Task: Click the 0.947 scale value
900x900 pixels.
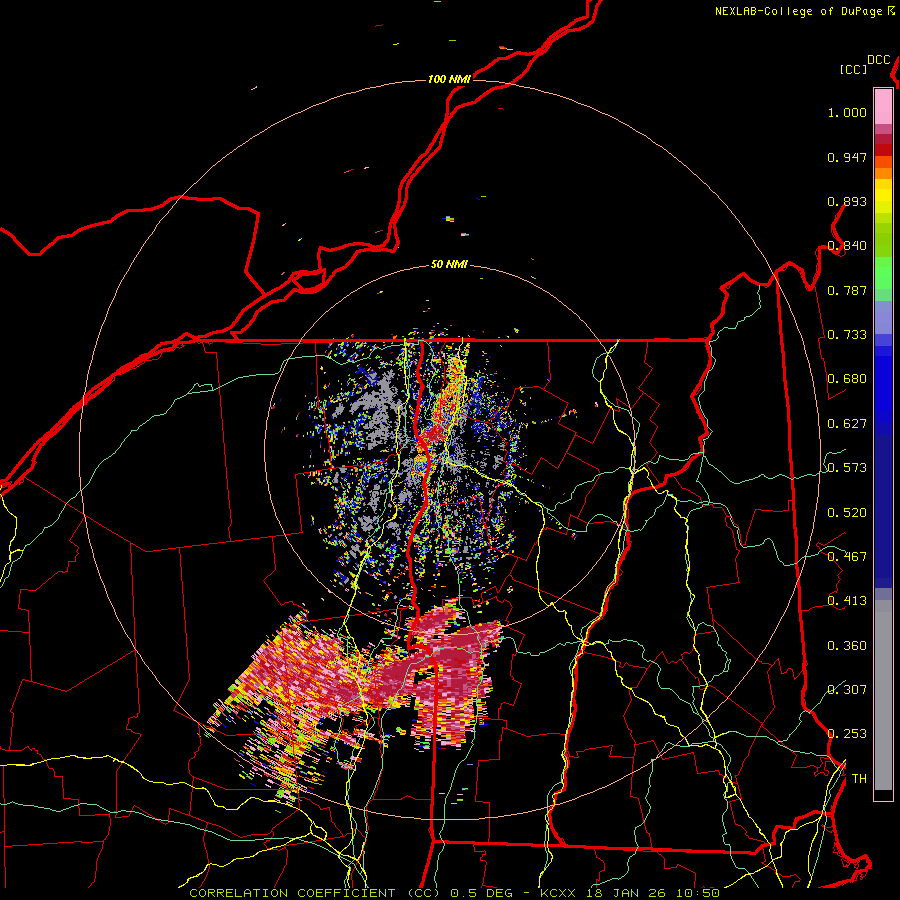Action: coord(847,157)
